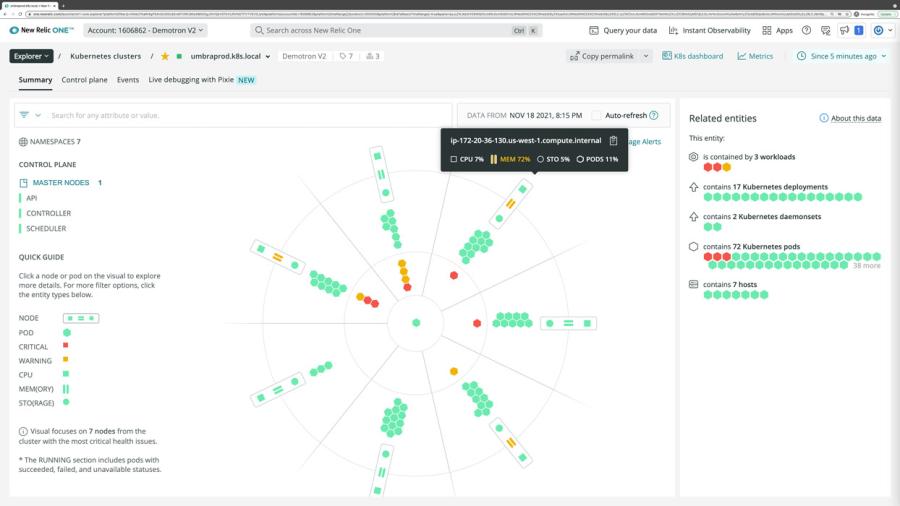Screen dimensions: 900x506
Task: Toggle the MEM(ORY) legend filter
Action: (65, 389)
